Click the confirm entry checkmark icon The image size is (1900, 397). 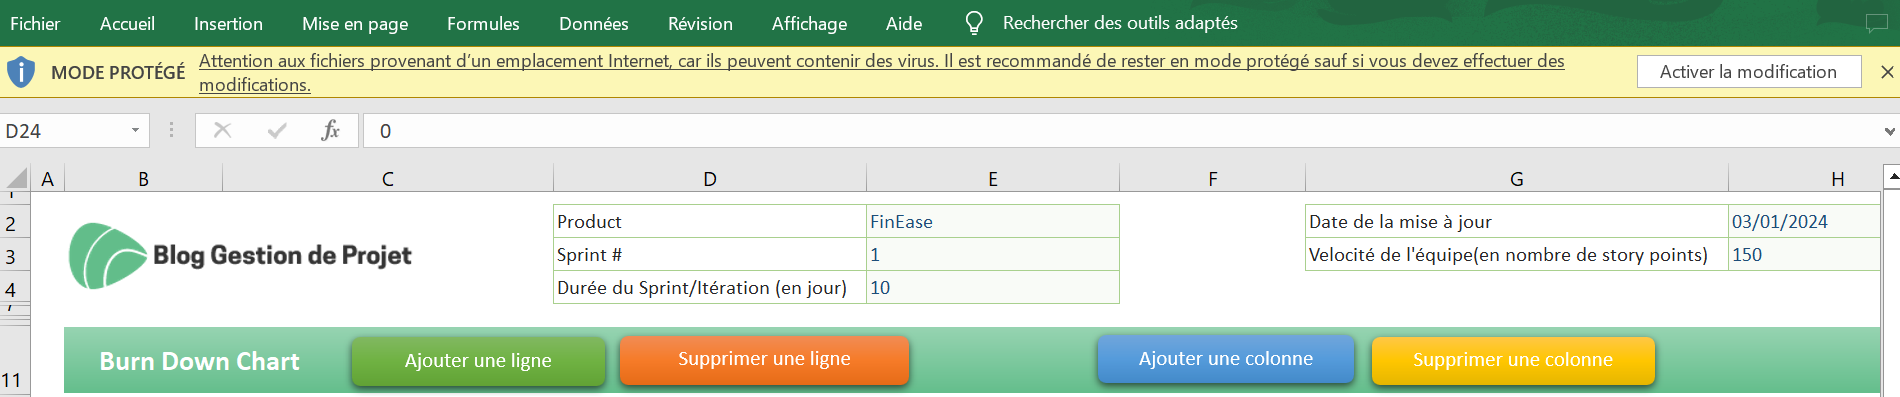tap(277, 131)
